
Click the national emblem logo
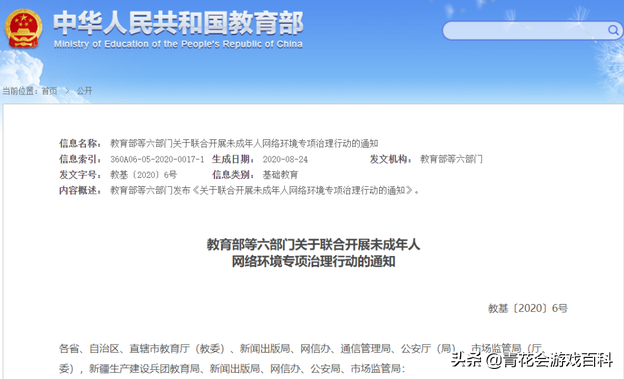coord(23,29)
